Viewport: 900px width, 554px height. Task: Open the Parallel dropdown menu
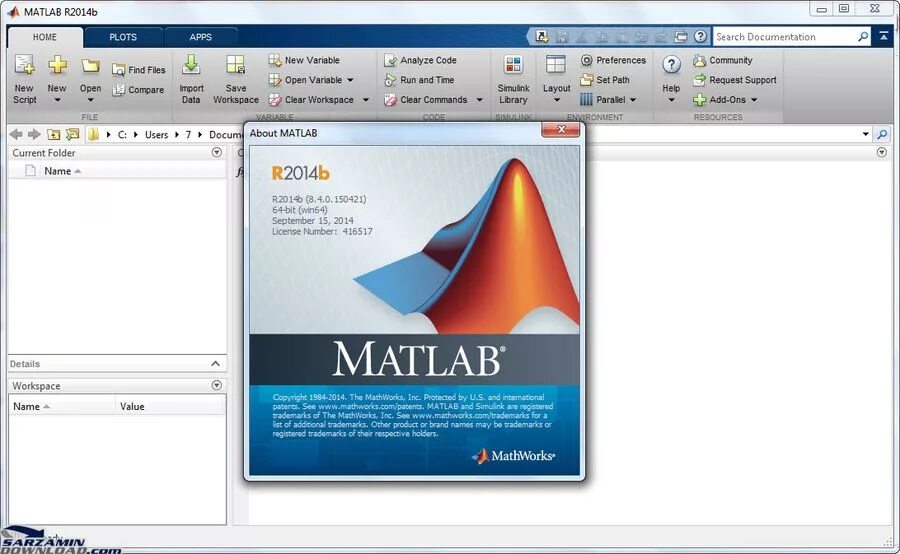[608, 100]
